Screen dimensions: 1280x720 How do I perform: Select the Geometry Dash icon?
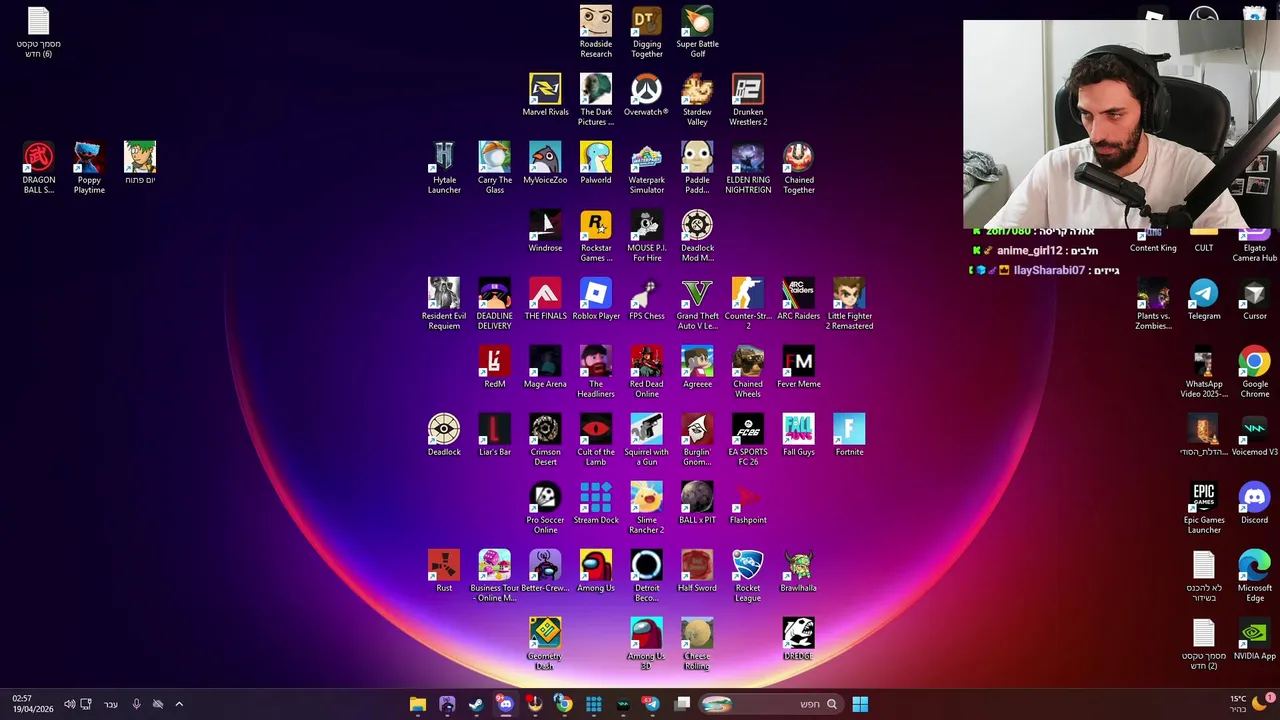tap(545, 644)
